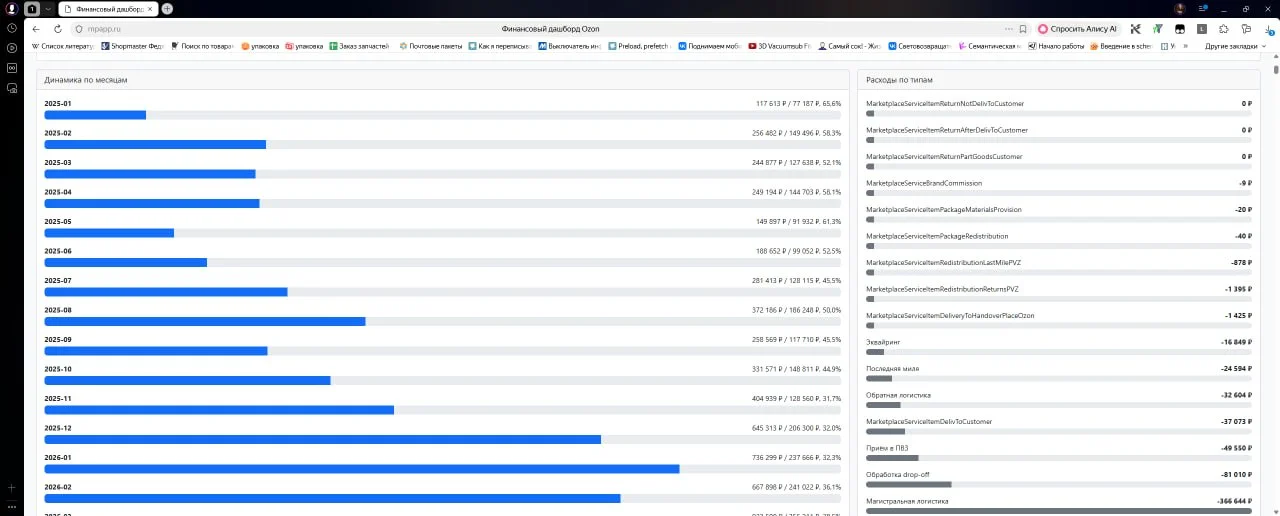Go back using the browser back arrow
The height and width of the screenshot is (516, 1280).
[36, 29]
